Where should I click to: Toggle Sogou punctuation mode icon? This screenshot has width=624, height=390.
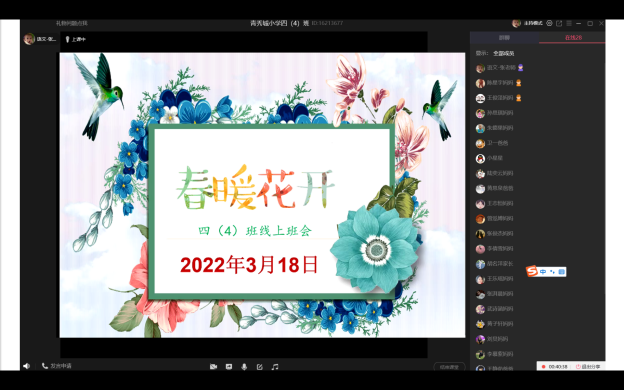pos(552,272)
